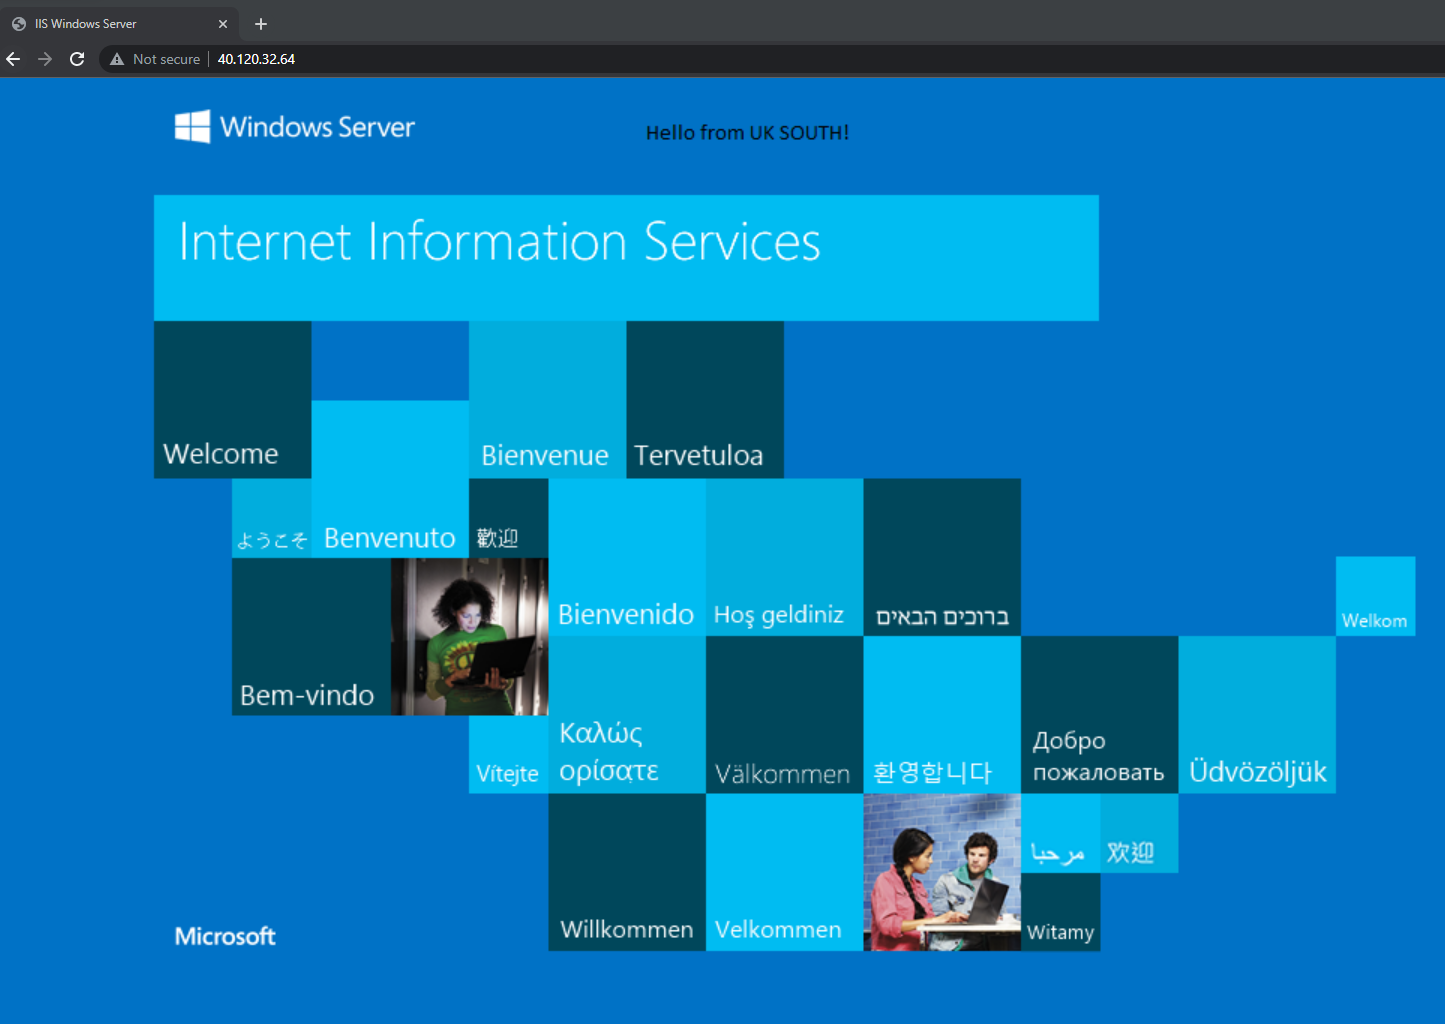Click the Hello from UK SOUTH! text
Viewport: 1445px width, 1024px height.
[x=747, y=133]
